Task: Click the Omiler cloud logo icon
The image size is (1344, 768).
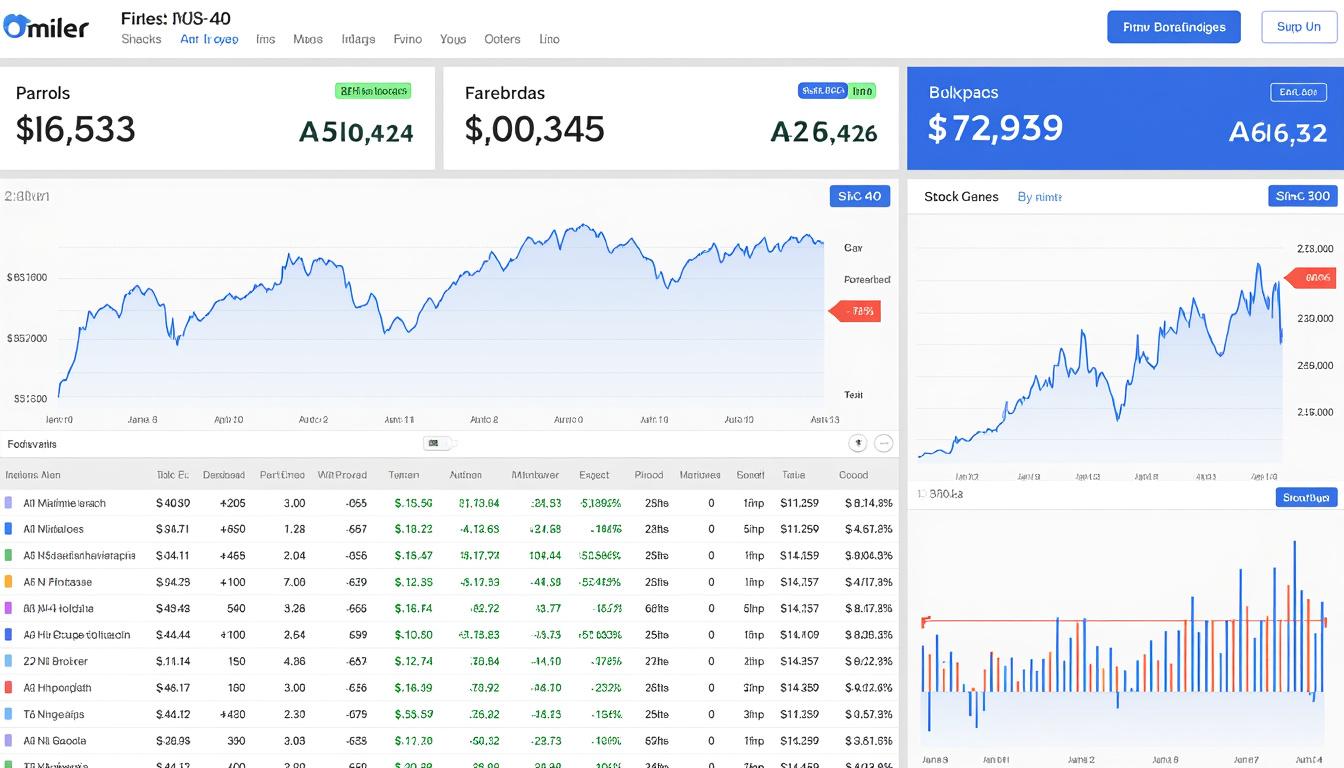Action: [16, 27]
